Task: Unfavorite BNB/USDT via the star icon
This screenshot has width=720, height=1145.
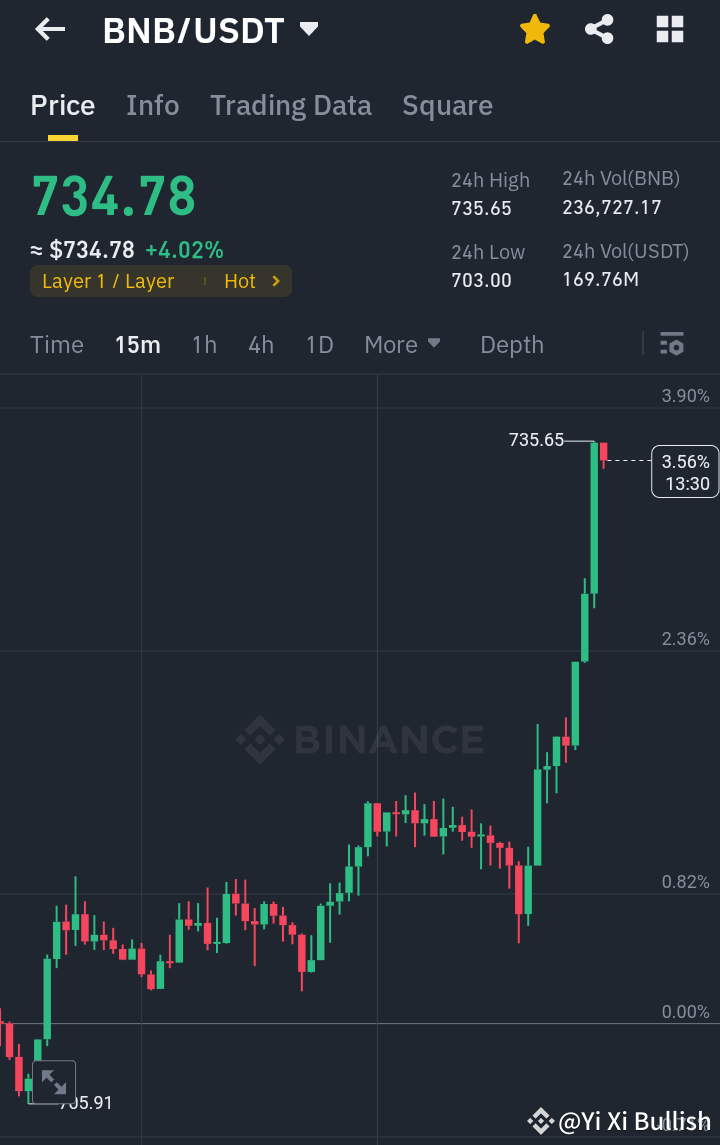Action: click(535, 29)
